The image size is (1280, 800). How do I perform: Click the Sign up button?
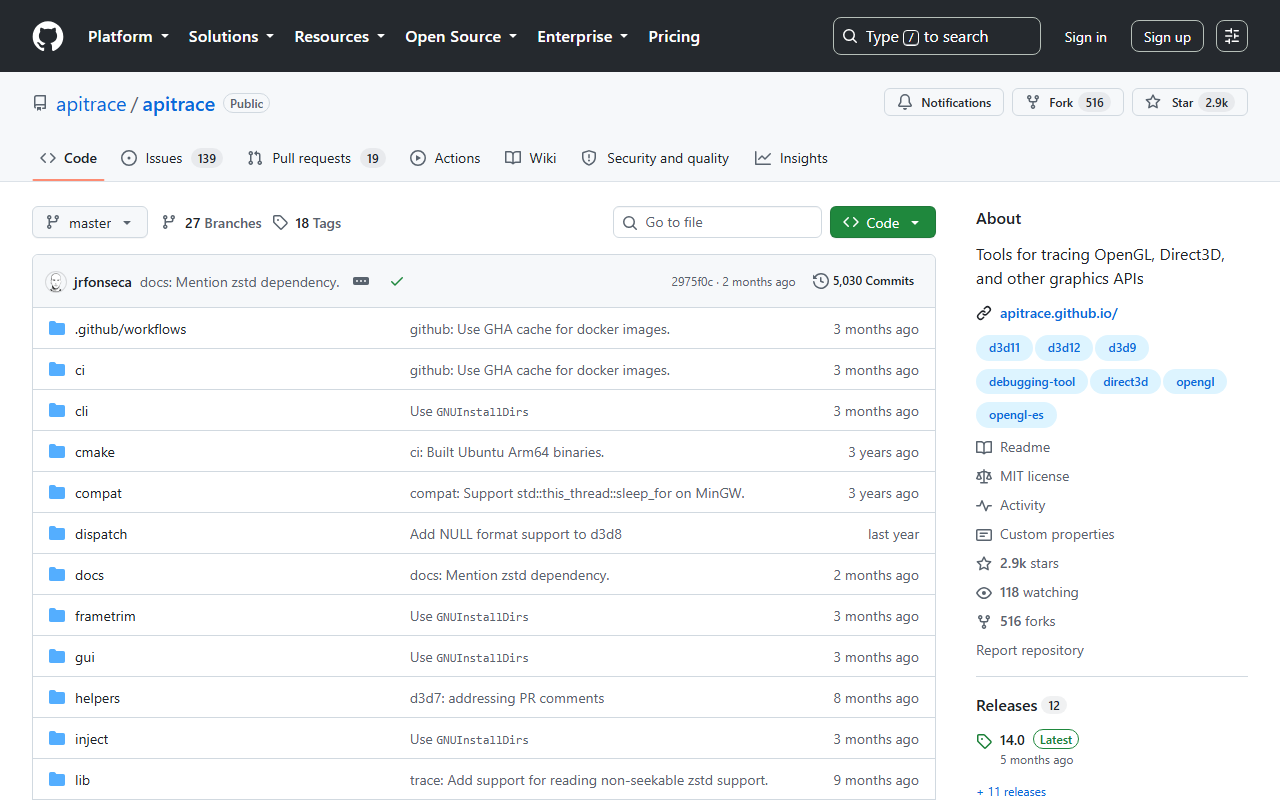coord(1167,37)
